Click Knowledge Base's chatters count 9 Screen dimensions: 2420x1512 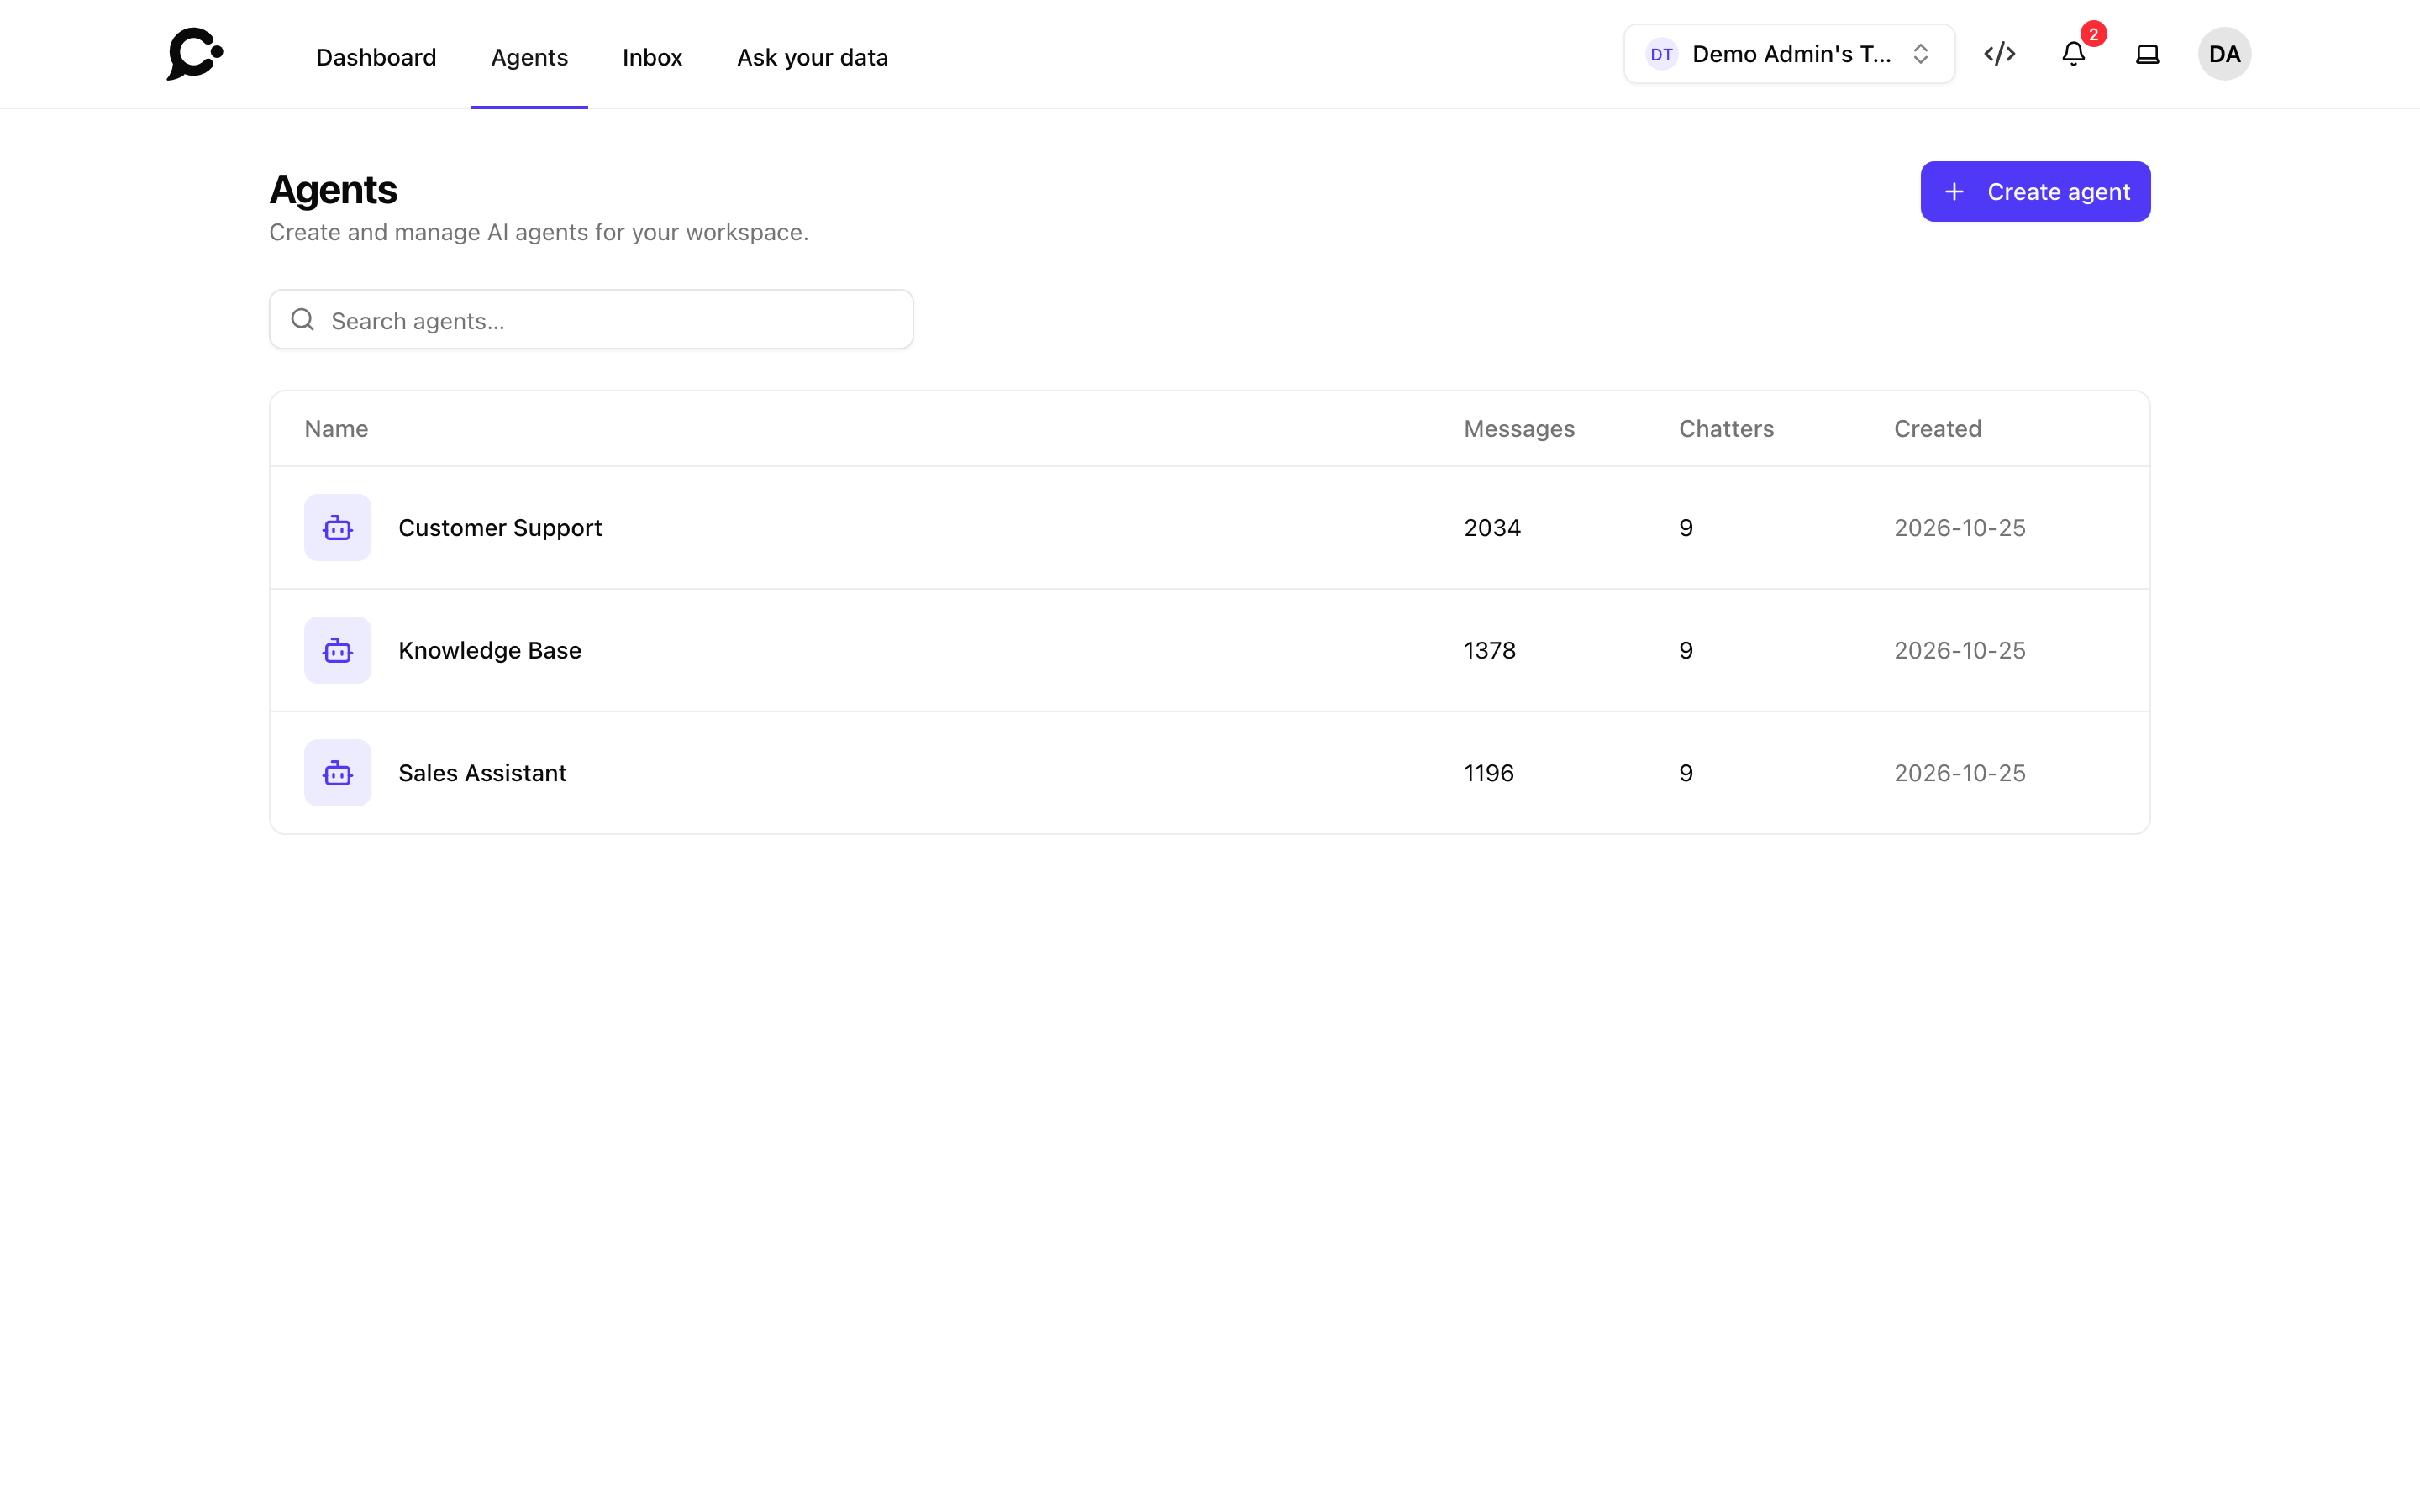click(1686, 650)
